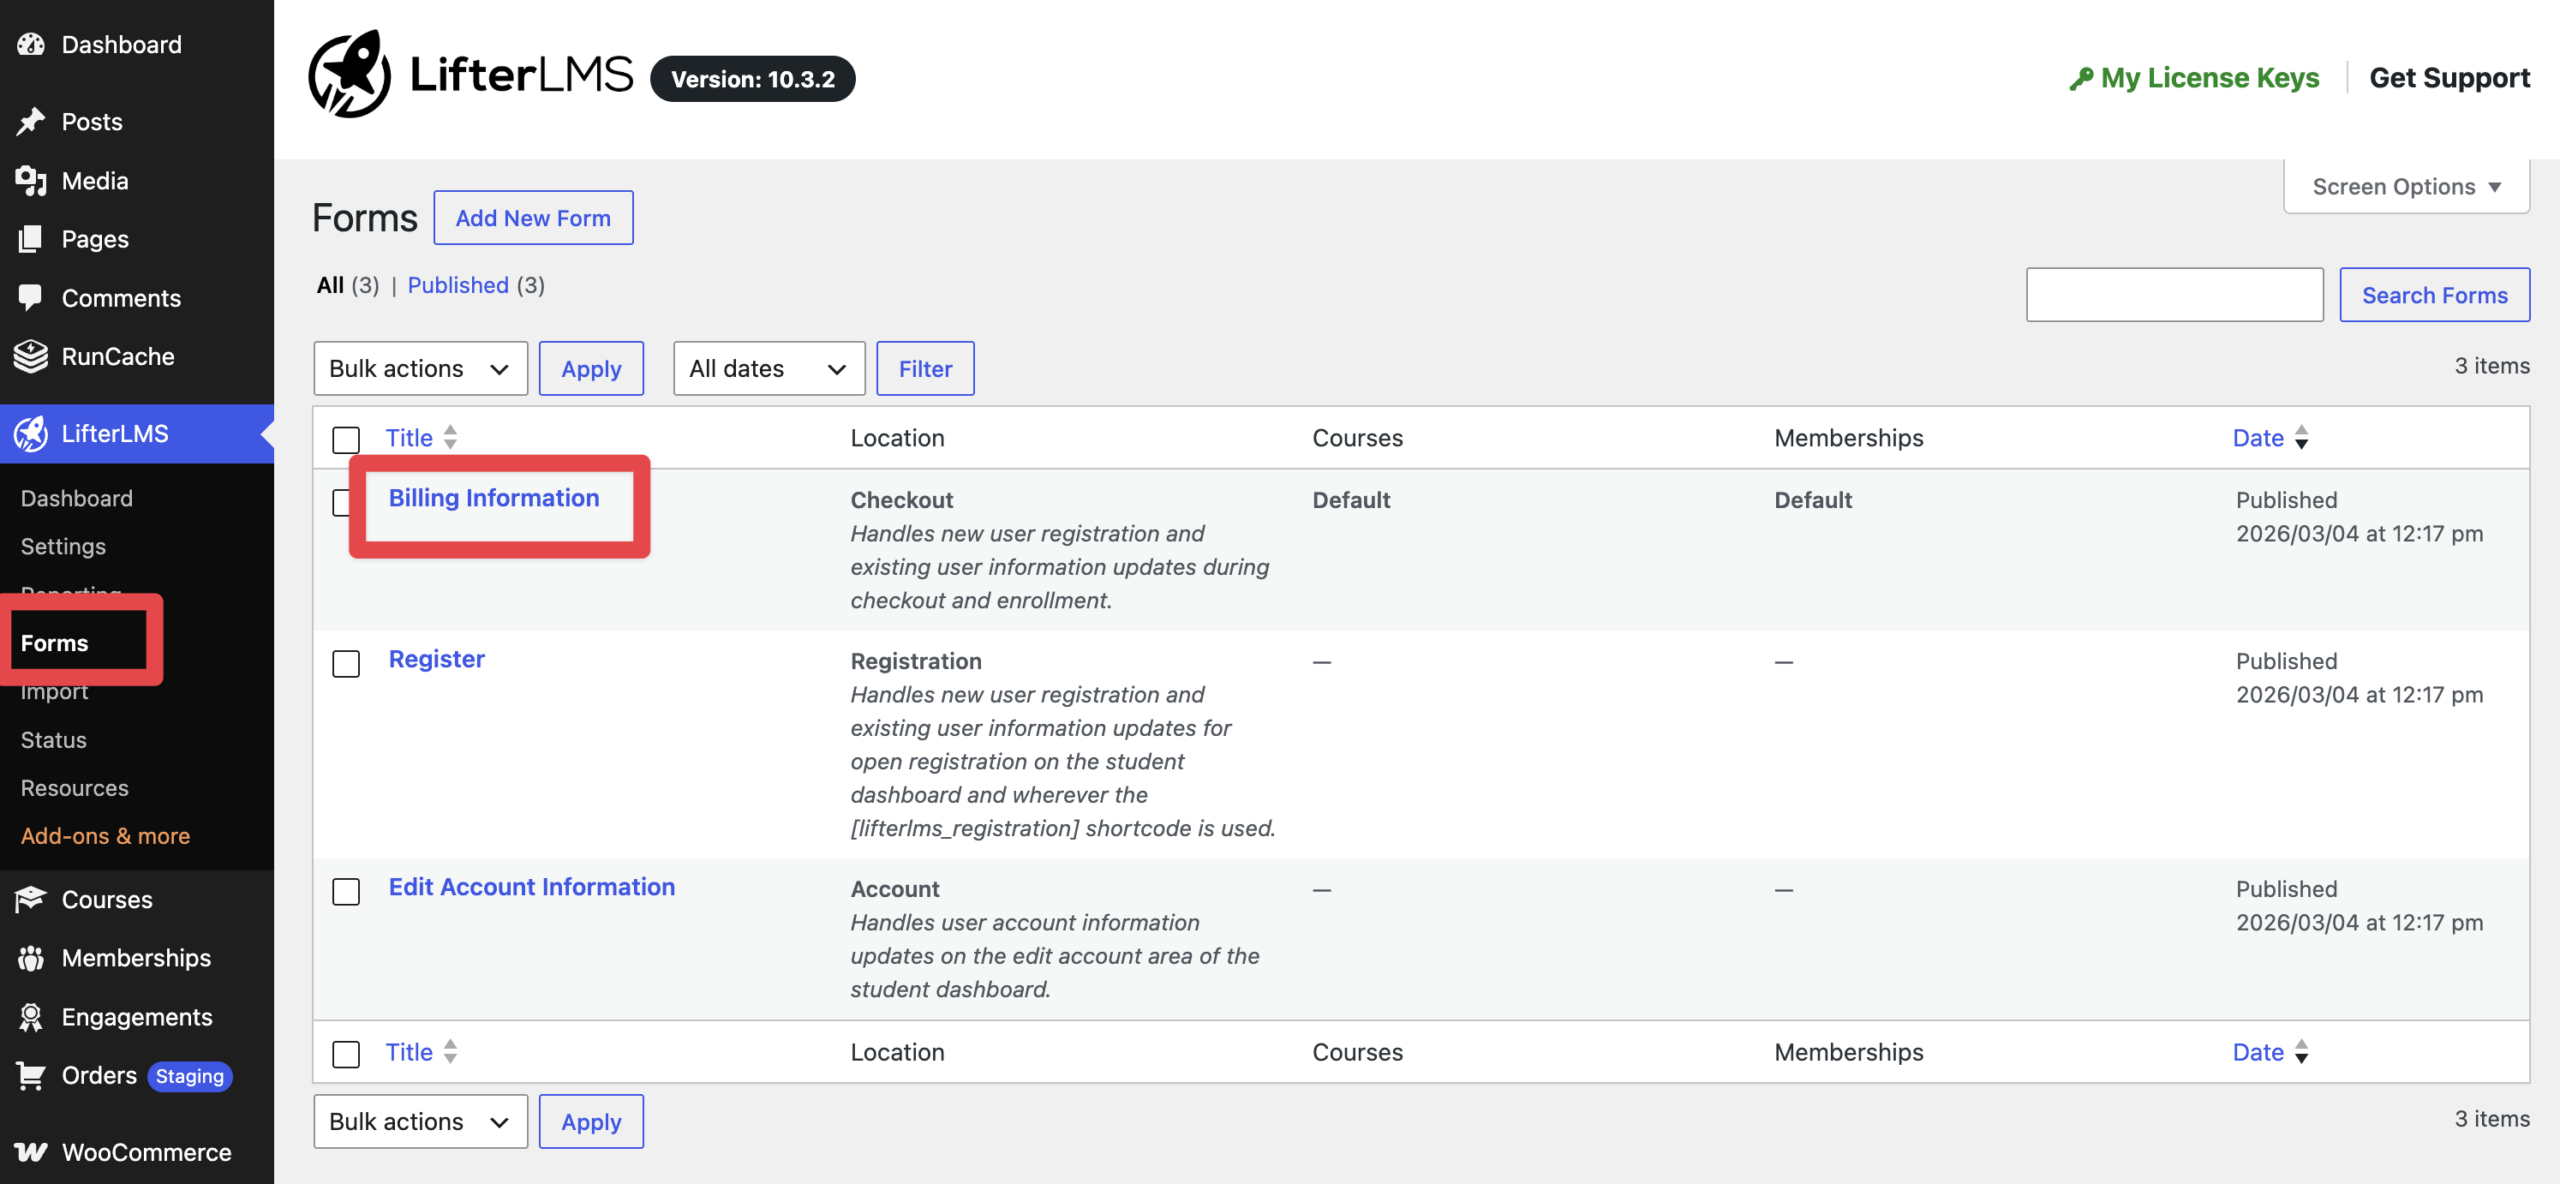The height and width of the screenshot is (1184, 2560).
Task: Click the LifterLMS rocket logo in header
Action: click(349, 75)
